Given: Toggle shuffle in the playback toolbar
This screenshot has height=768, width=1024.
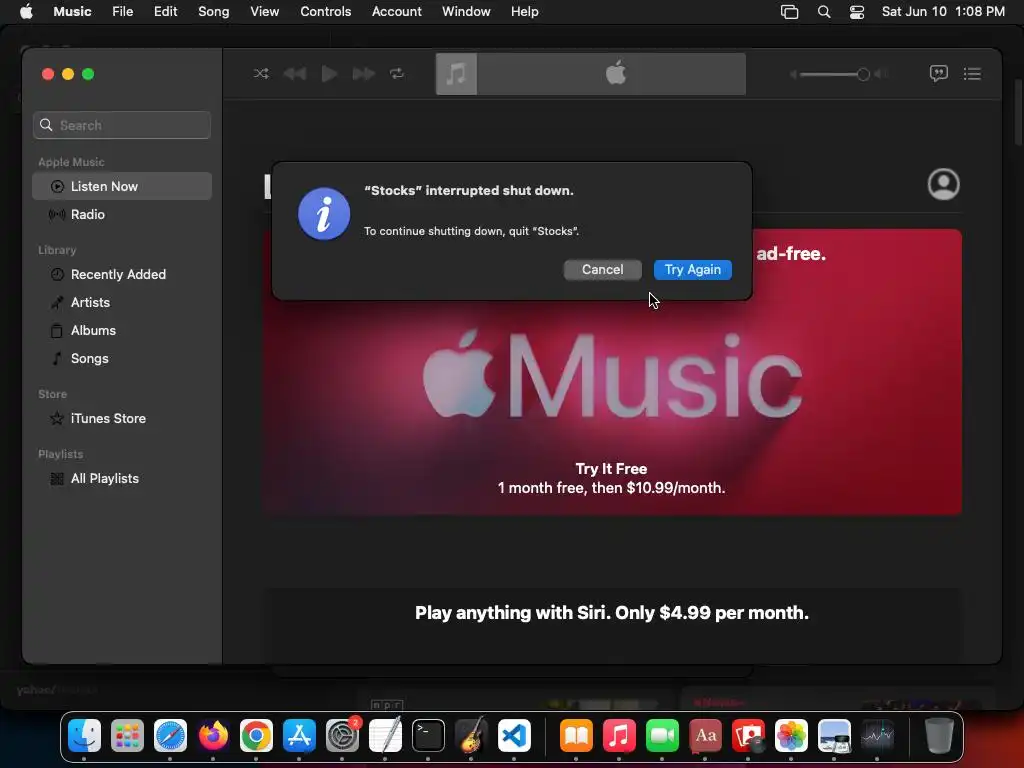Looking at the screenshot, I should 261,73.
